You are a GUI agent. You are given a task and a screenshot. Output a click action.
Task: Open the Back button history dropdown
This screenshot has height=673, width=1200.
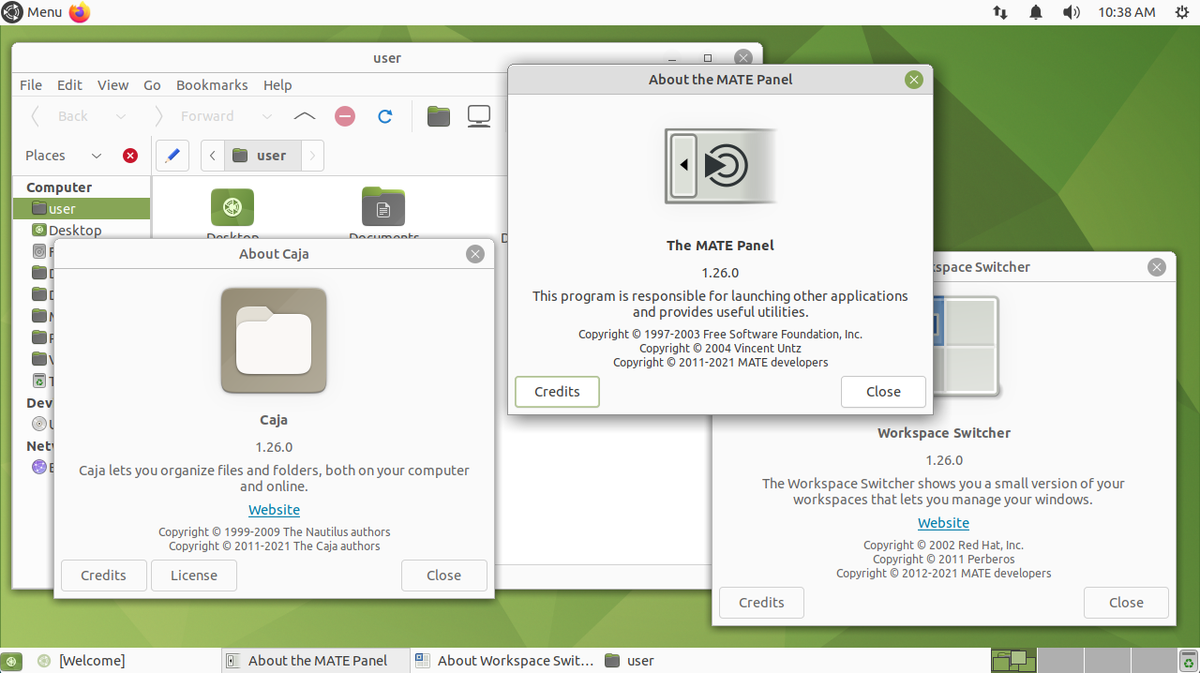pos(121,116)
